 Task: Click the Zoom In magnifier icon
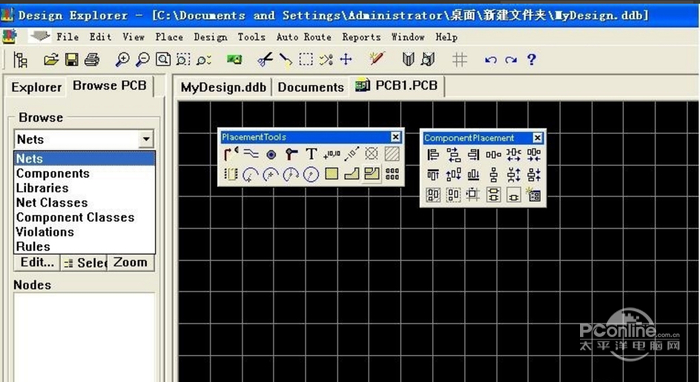coord(122,59)
